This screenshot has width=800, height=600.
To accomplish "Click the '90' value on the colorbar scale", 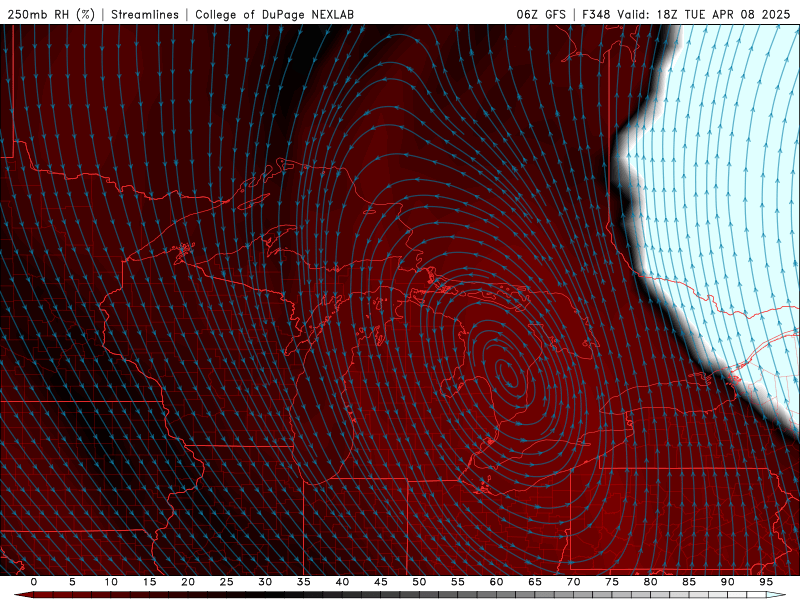I will pos(727,582).
